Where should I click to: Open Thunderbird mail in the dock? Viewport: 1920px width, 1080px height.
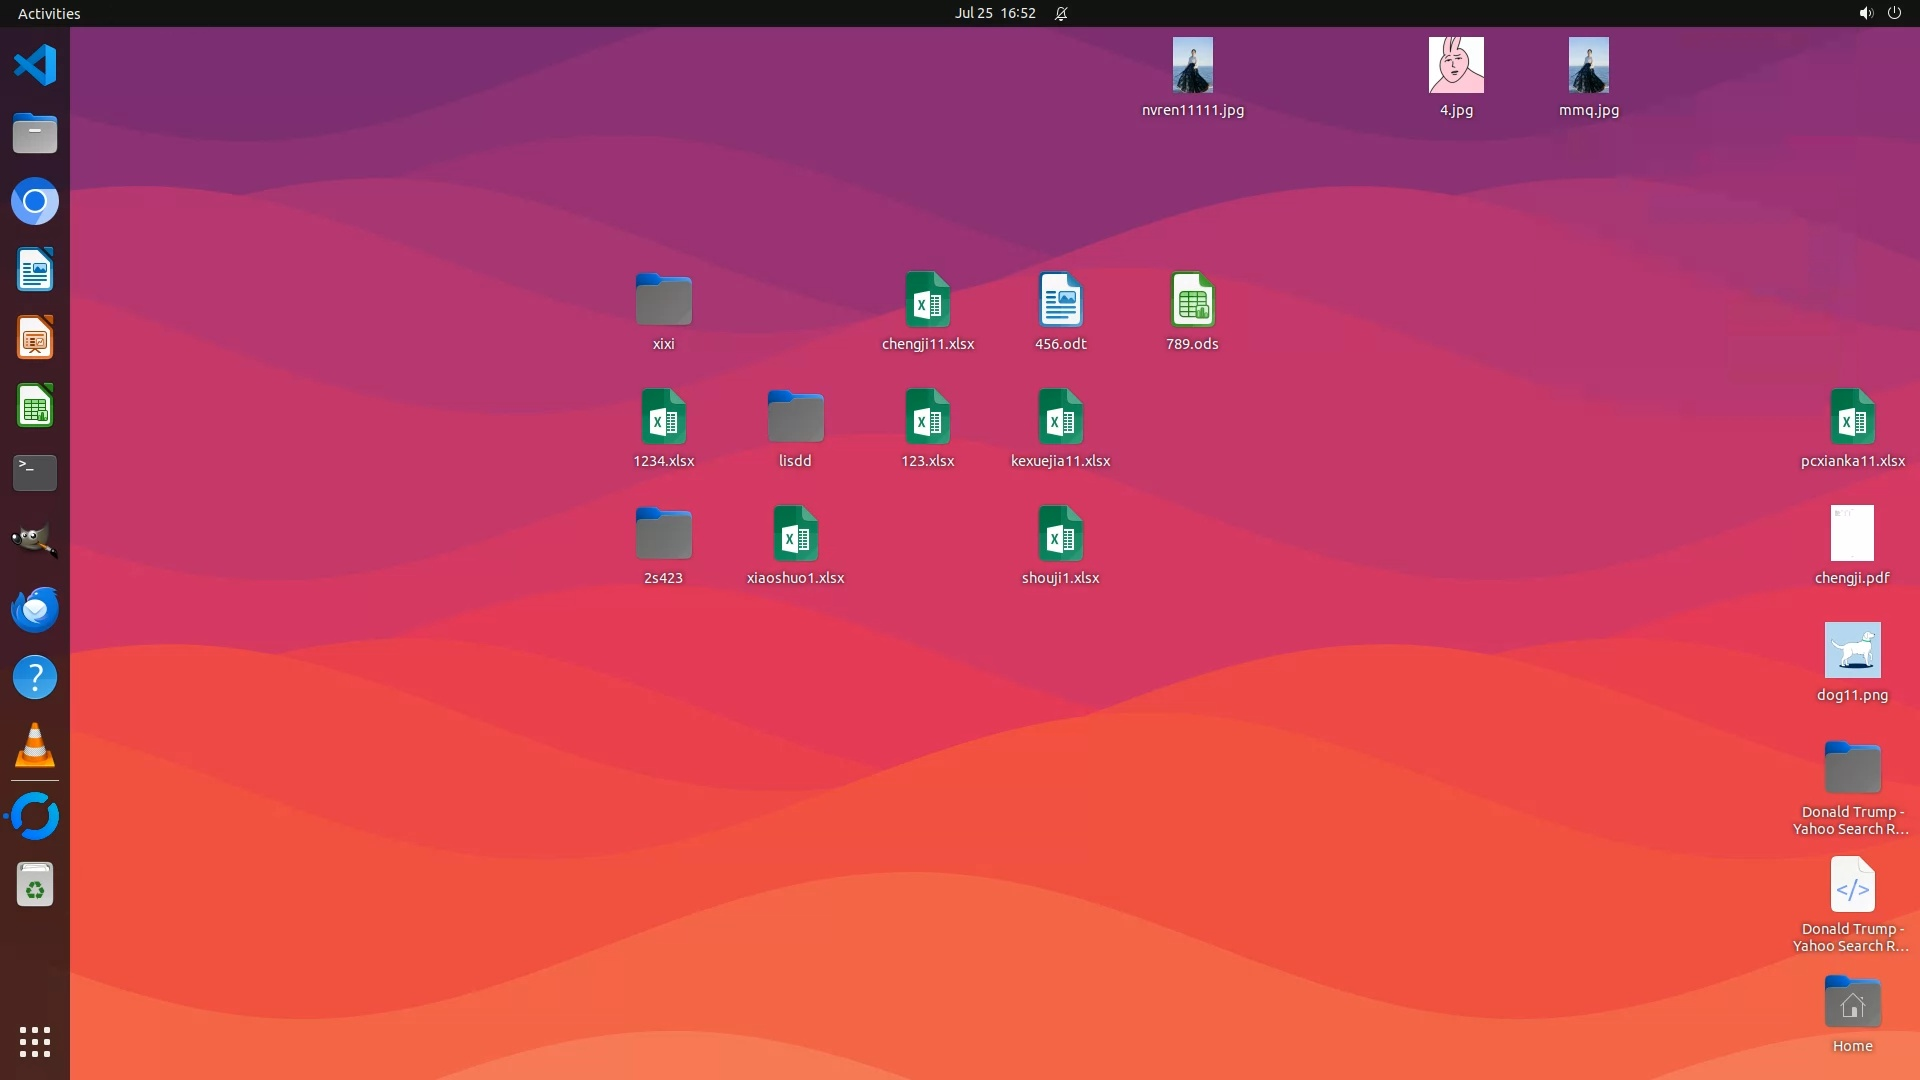coord(35,609)
